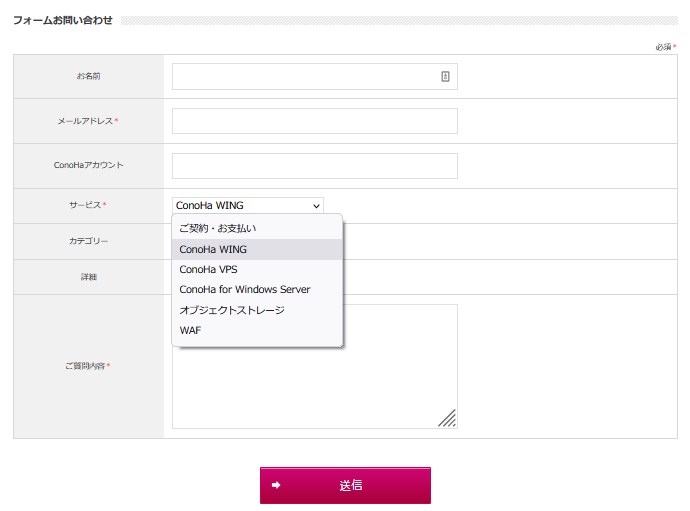Select ご契約・お支払い from the service list
This screenshot has height=511, width=690.
tap(257, 228)
